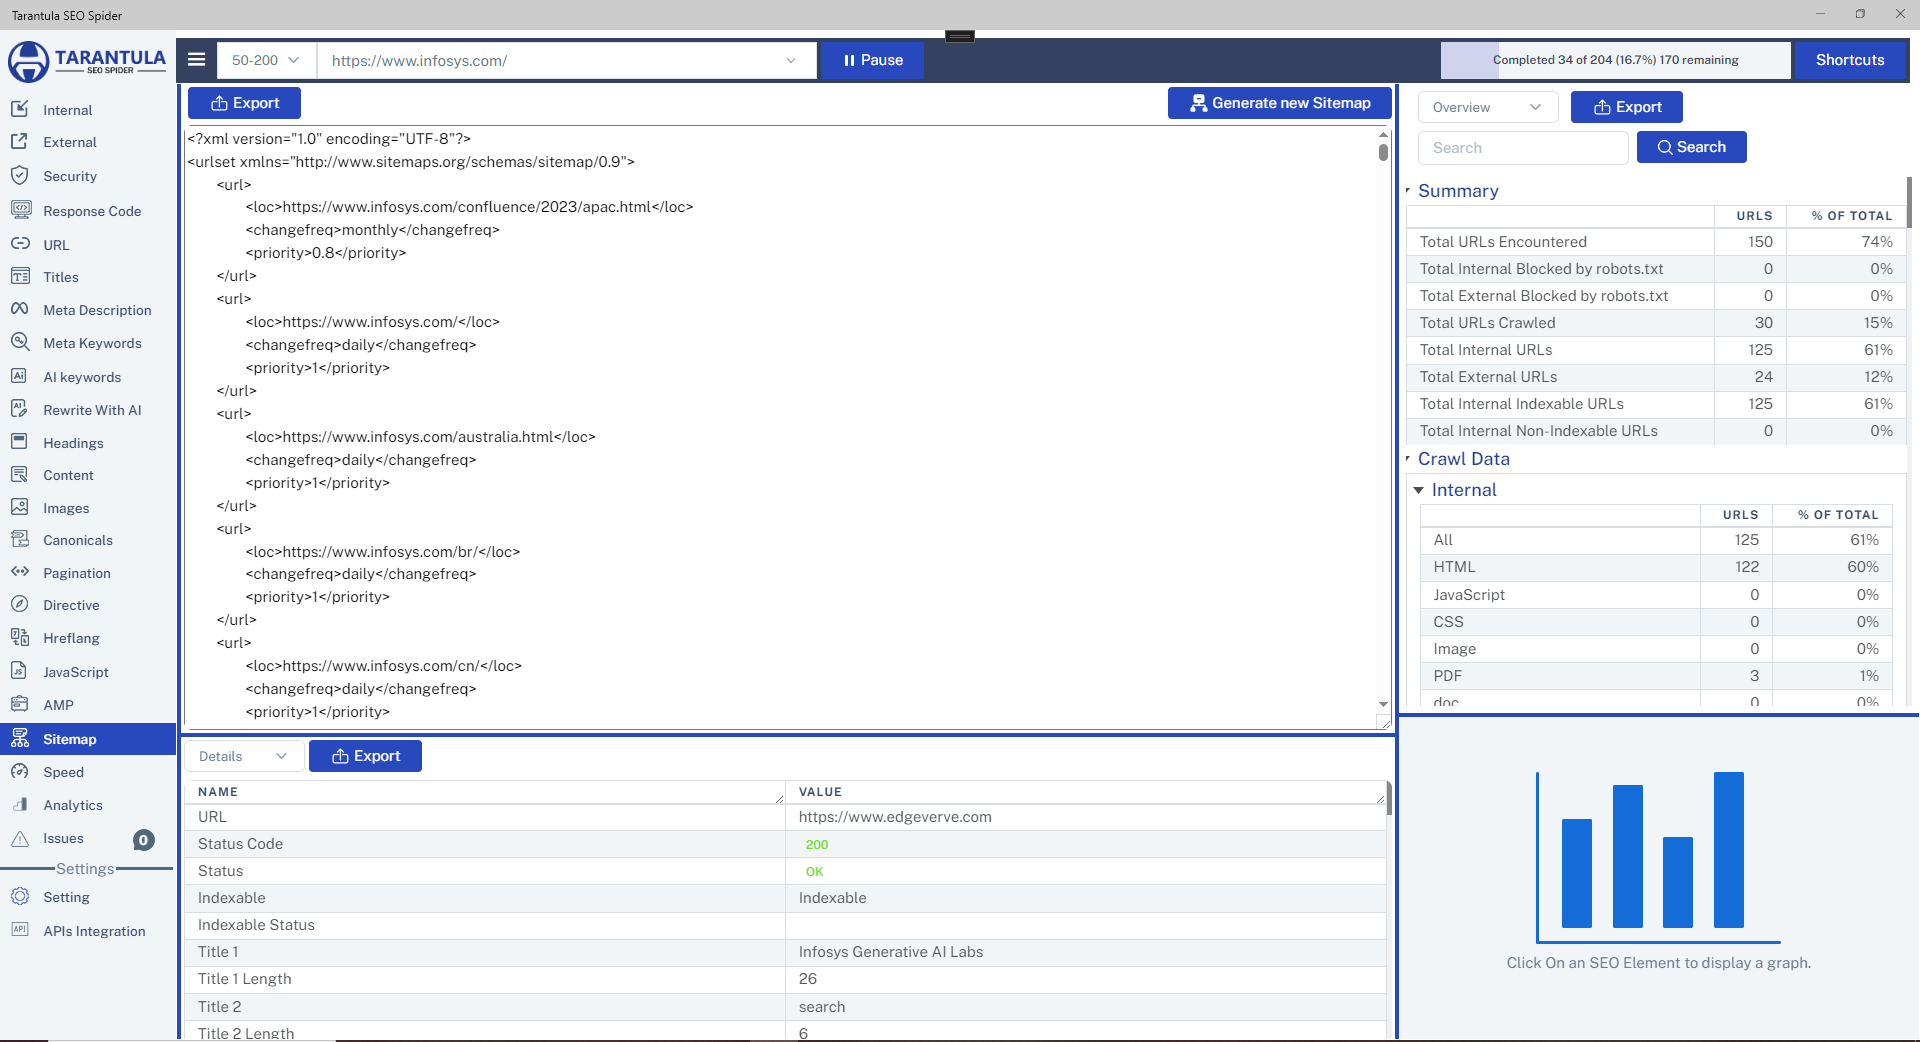
Task: Export the sitemap XML
Action: coord(244,103)
